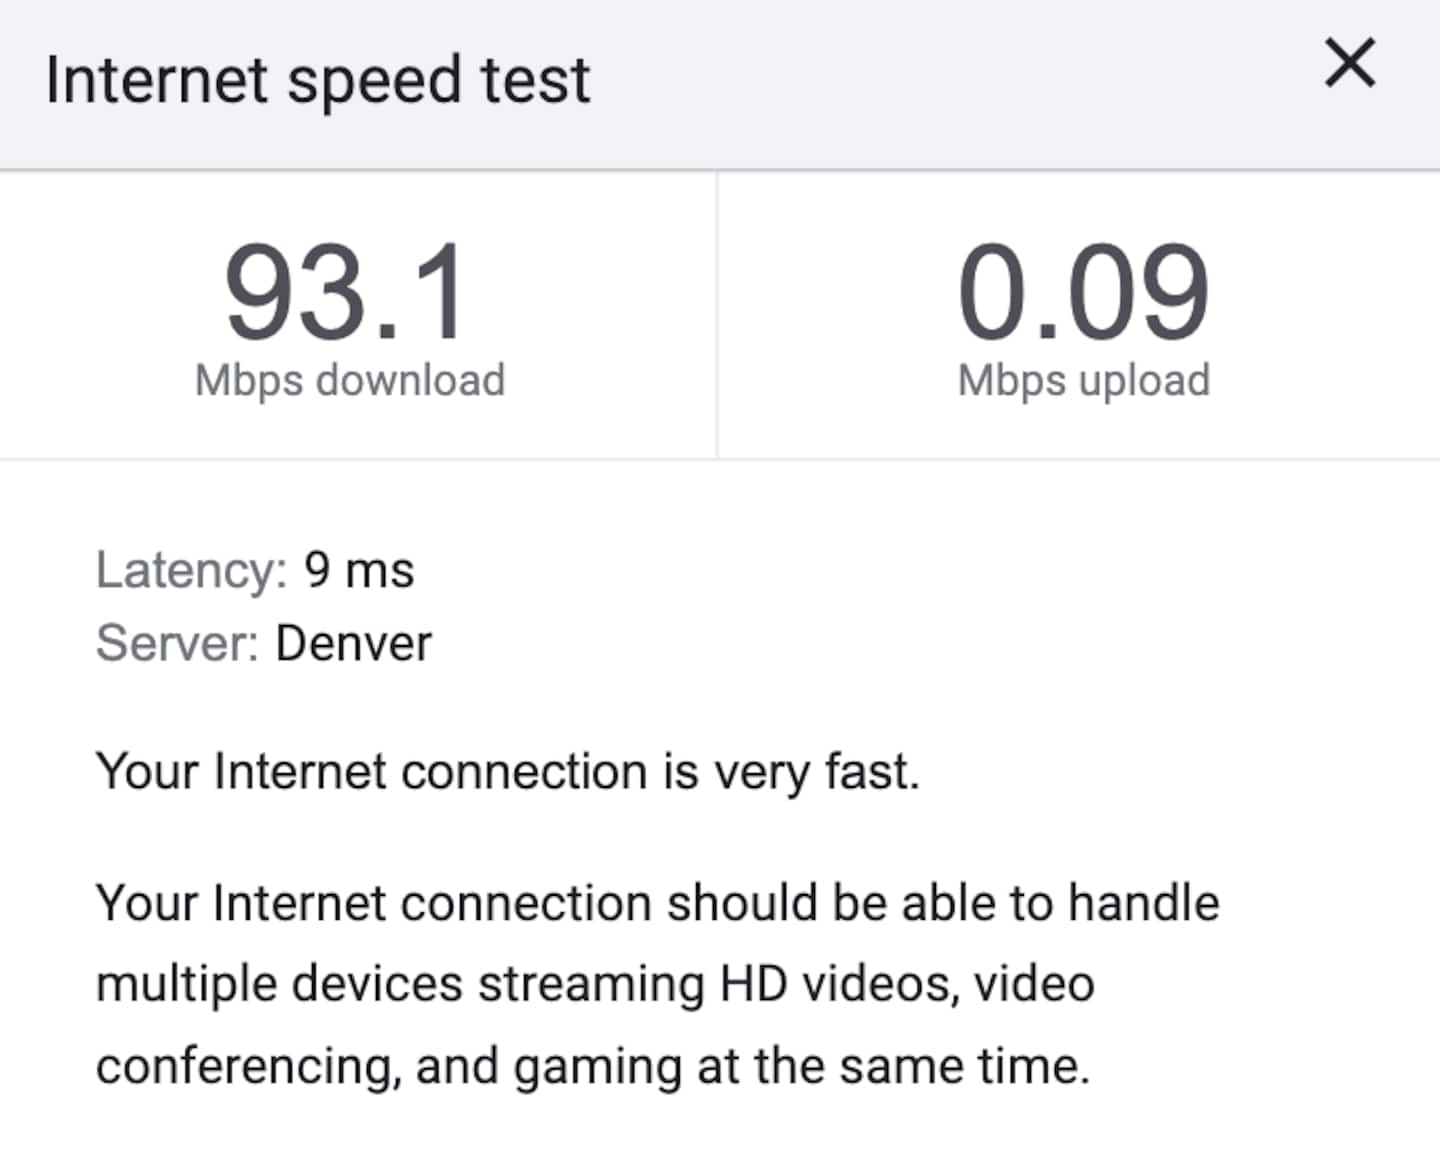The image size is (1440, 1153).
Task: Click the "Mbps download" label
Action: point(350,381)
